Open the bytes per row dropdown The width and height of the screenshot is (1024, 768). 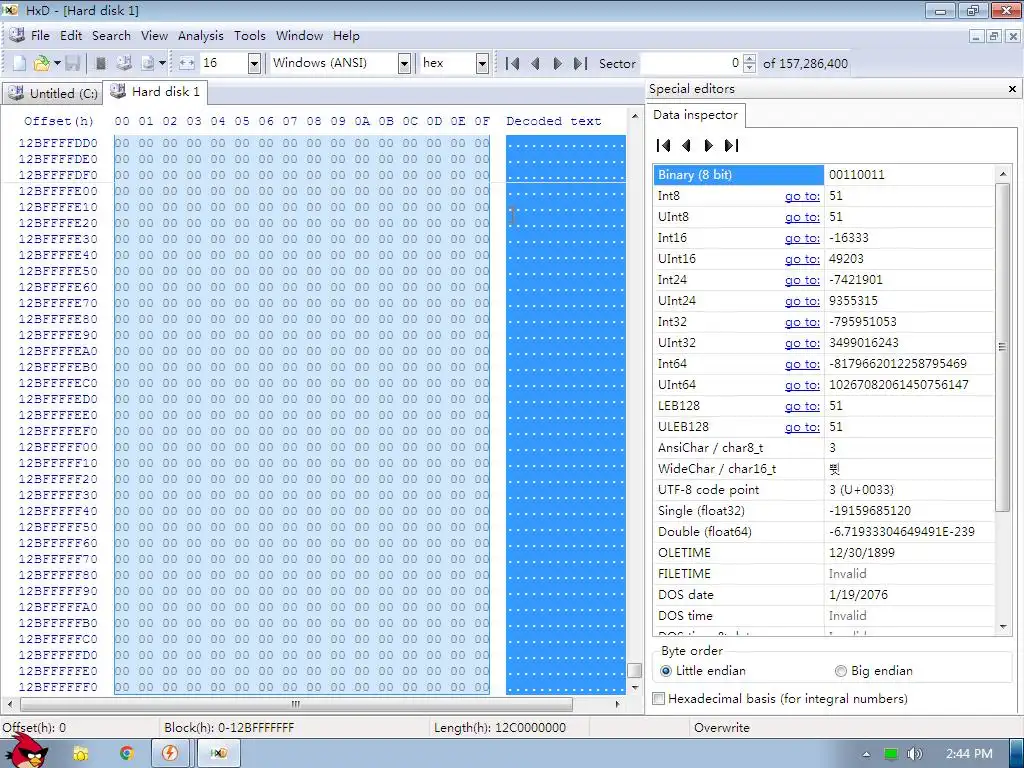point(255,63)
